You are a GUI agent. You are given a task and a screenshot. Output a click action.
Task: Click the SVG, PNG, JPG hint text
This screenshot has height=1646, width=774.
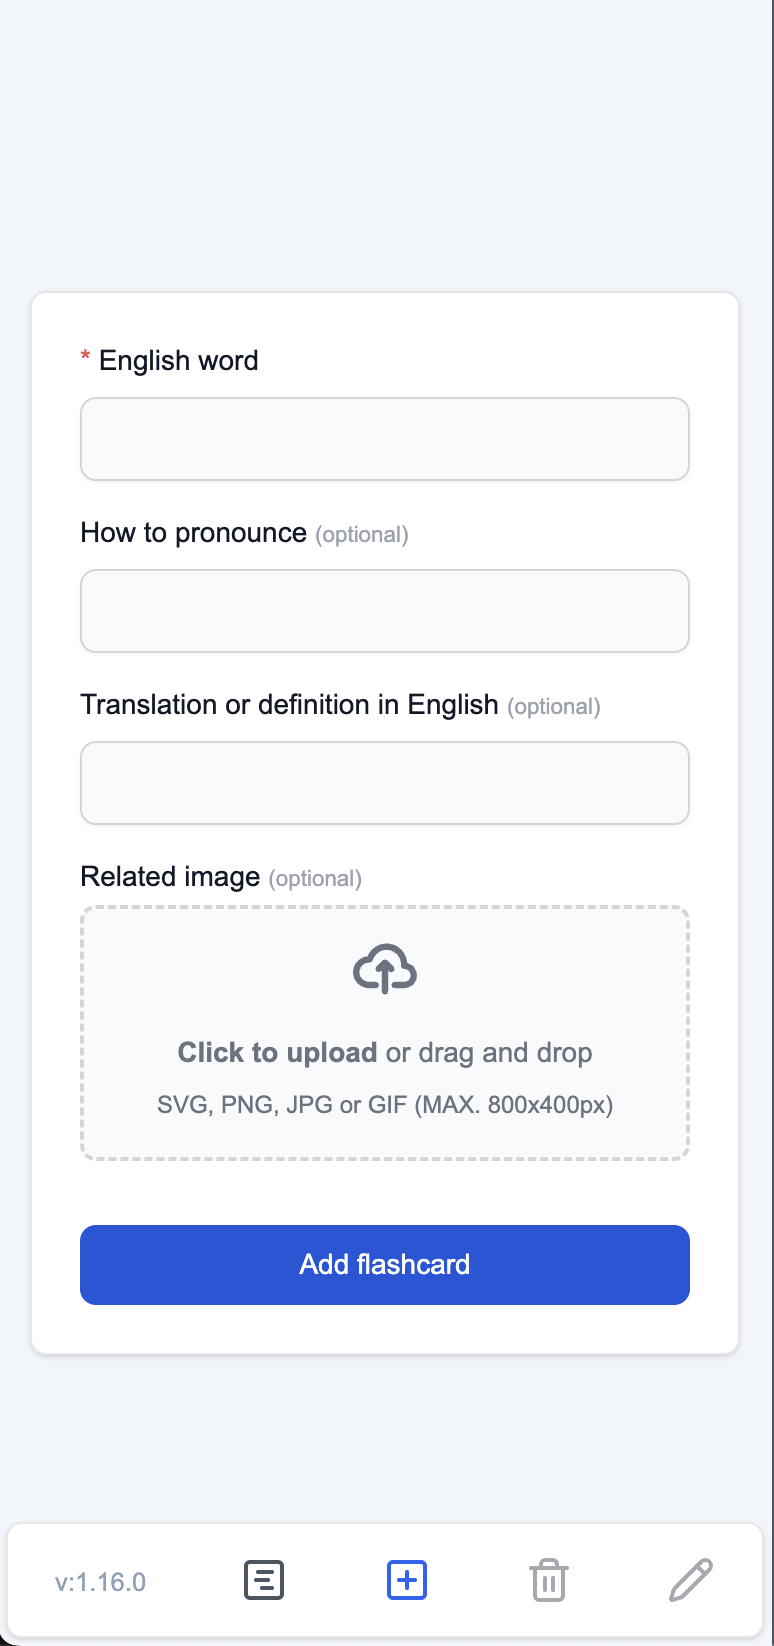[385, 1105]
